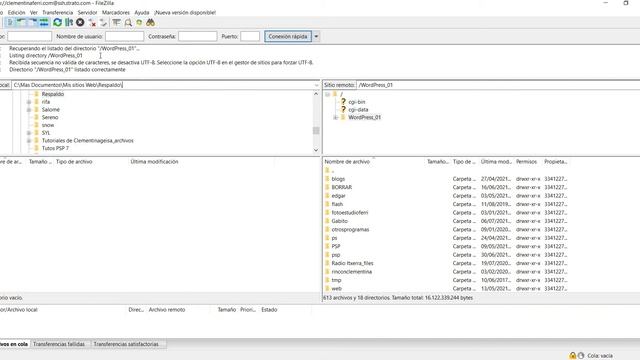This screenshot has height=360, width=640.
Task: Switch to the Transferencias fallidas tab
Action: coord(59,344)
